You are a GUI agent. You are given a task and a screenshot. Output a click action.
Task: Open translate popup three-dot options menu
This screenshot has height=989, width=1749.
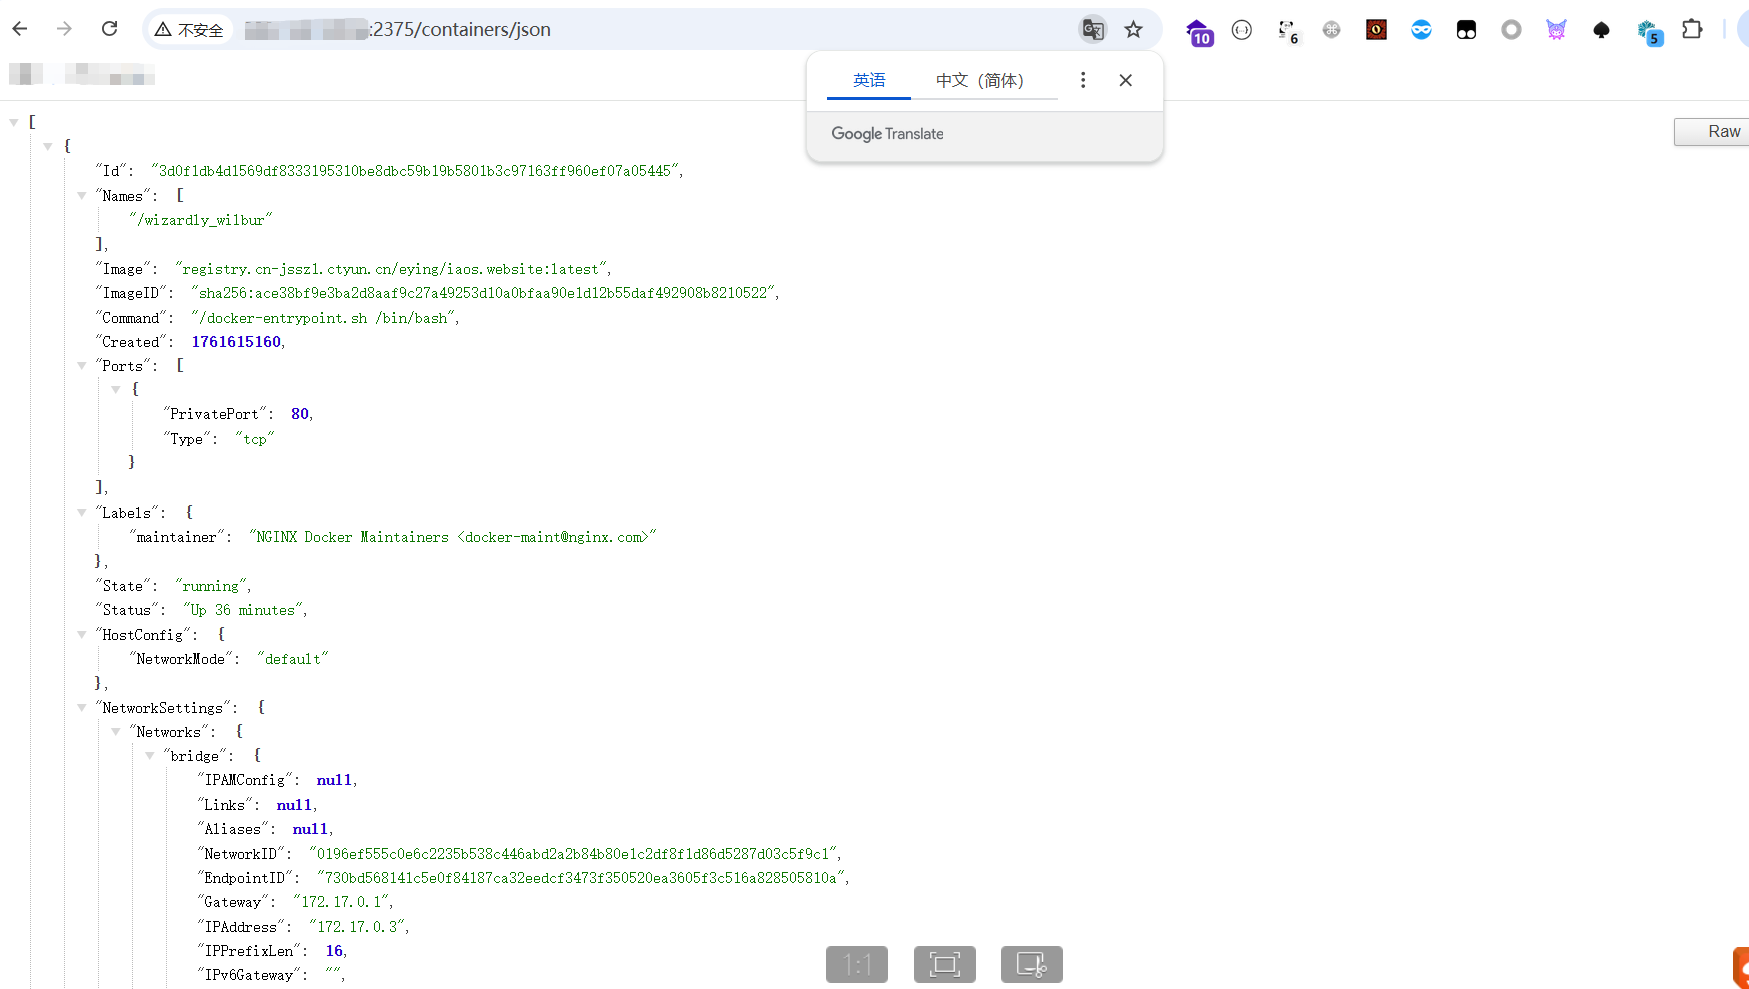click(x=1083, y=80)
